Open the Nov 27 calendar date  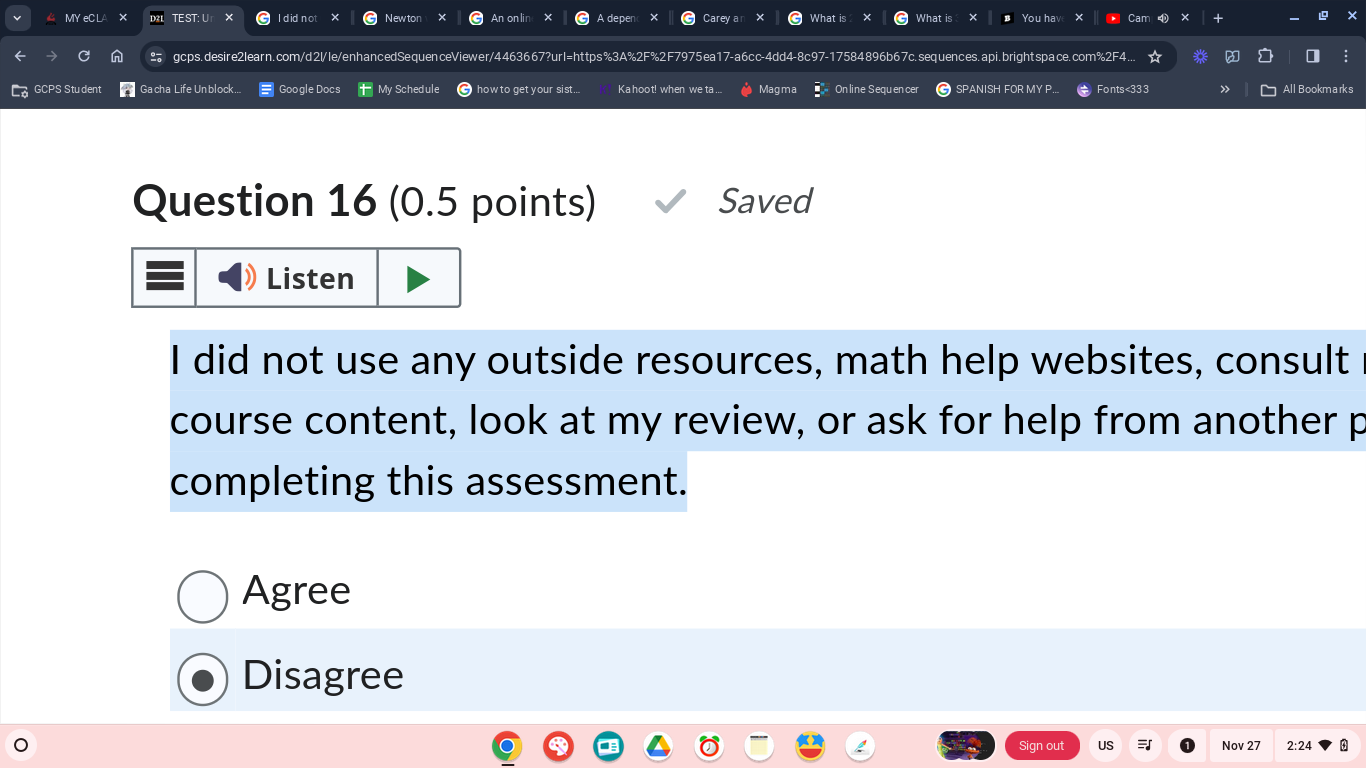[x=1241, y=746]
